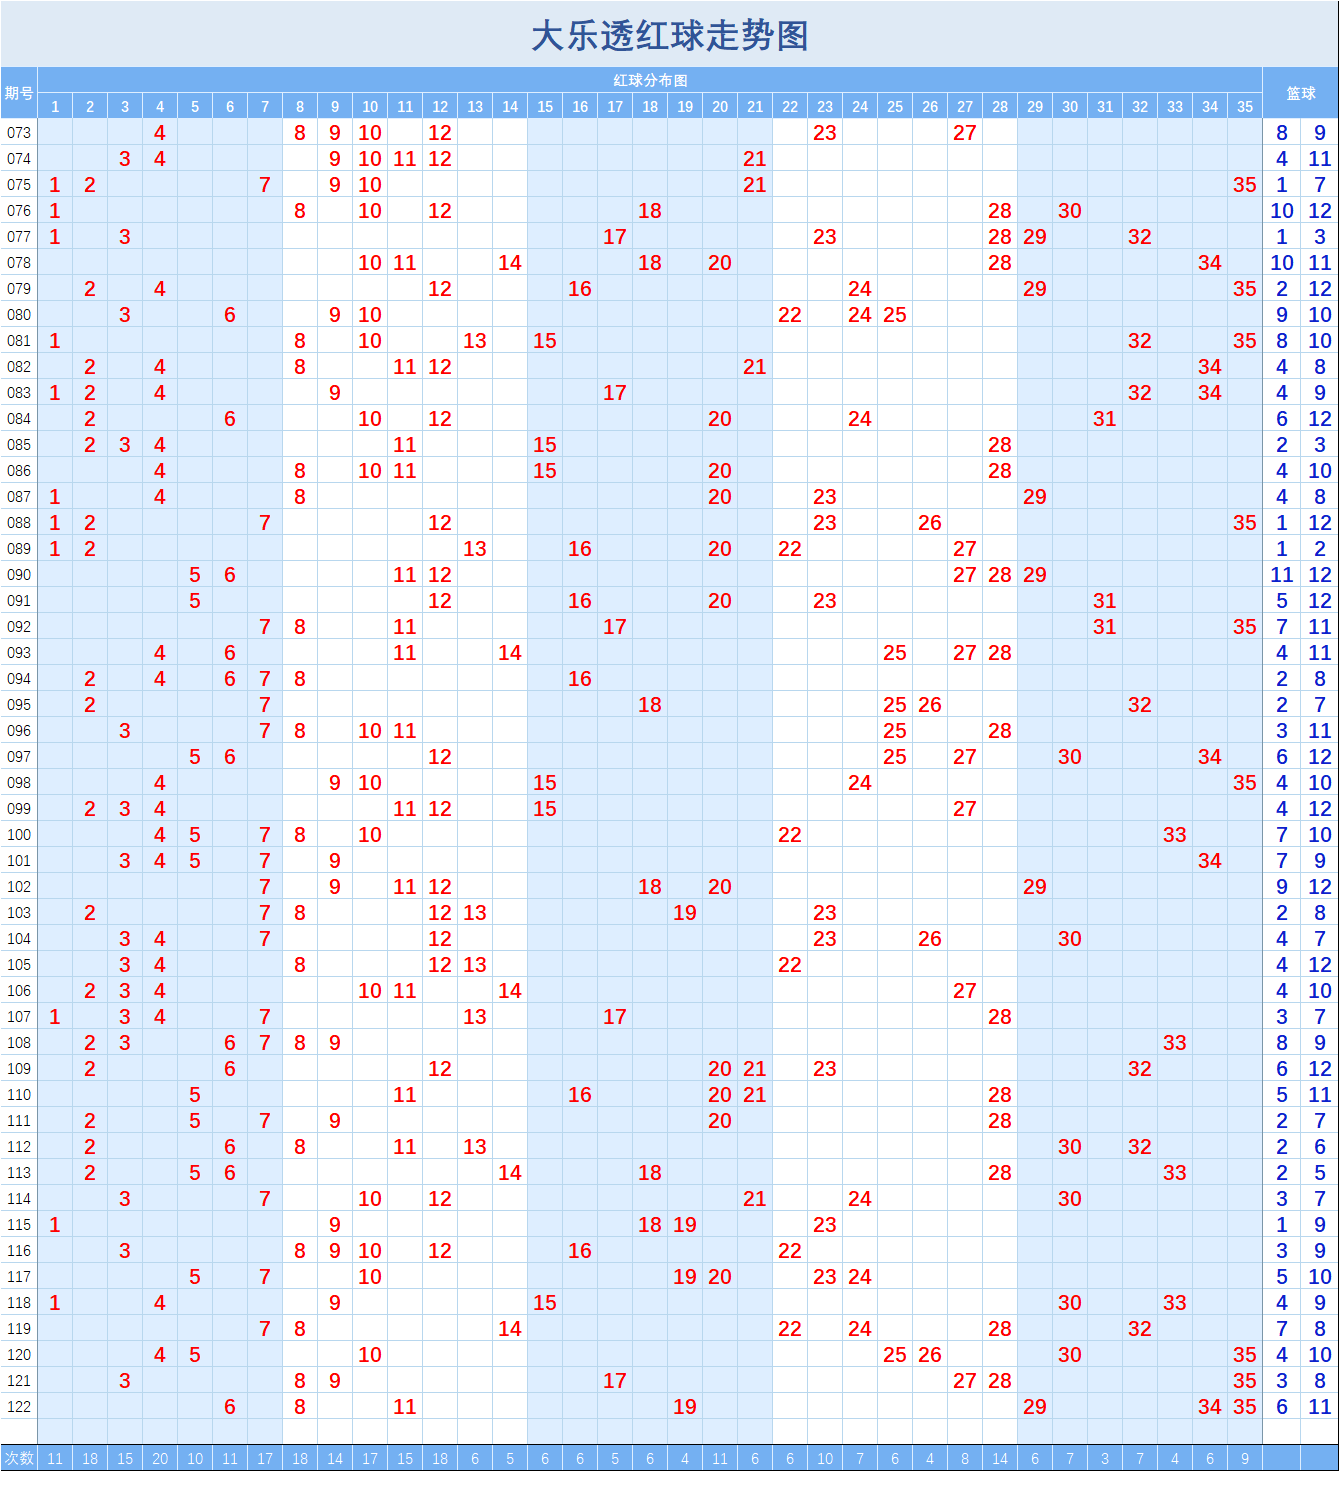
Task: Select red ball column header 35
Action: coord(1245,107)
